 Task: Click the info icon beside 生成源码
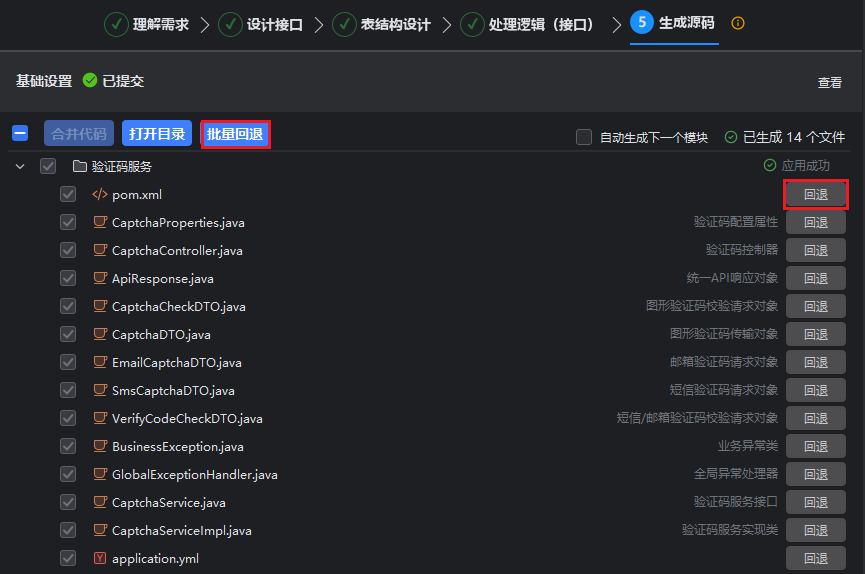pos(738,23)
